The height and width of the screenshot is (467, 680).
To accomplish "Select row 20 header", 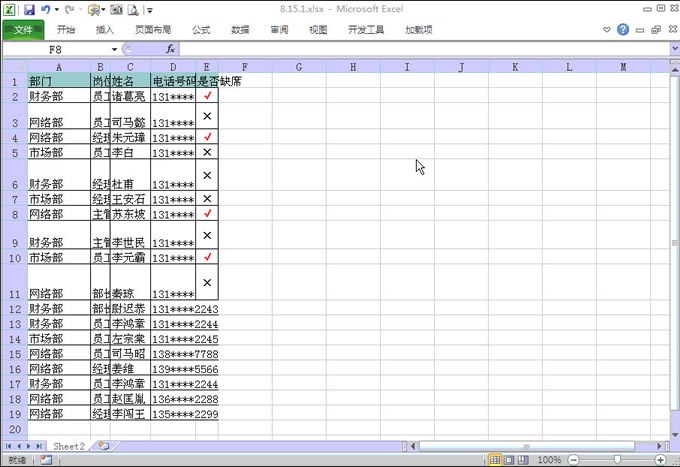I will [15, 429].
